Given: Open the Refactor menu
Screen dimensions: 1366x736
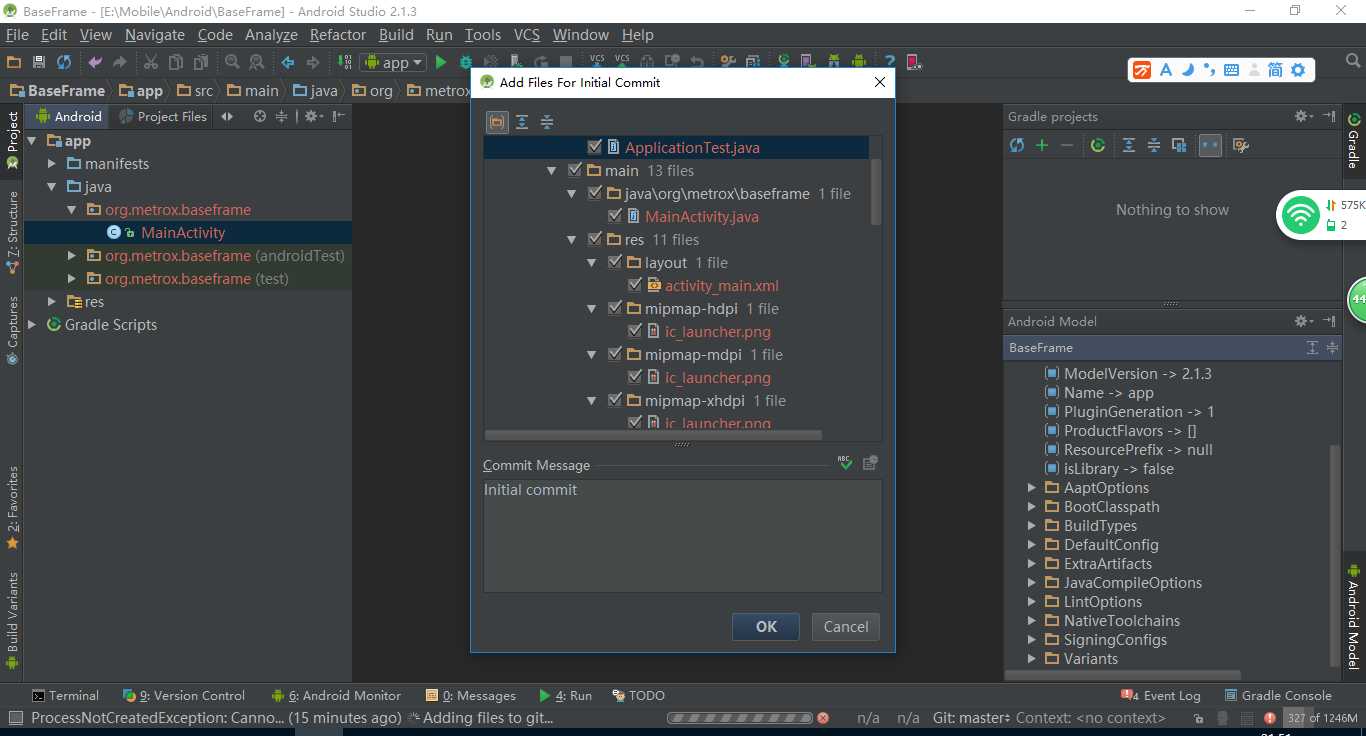Looking at the screenshot, I should click(x=338, y=34).
